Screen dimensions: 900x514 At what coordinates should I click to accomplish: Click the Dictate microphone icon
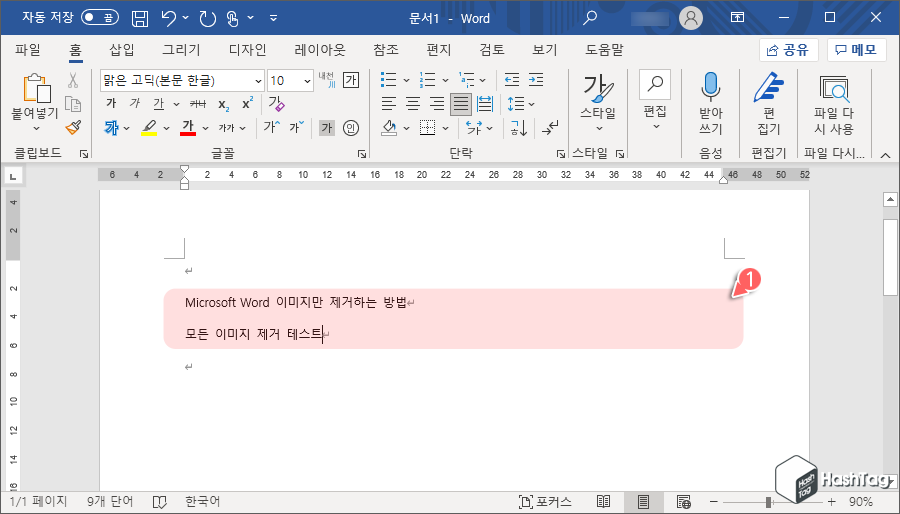711,87
